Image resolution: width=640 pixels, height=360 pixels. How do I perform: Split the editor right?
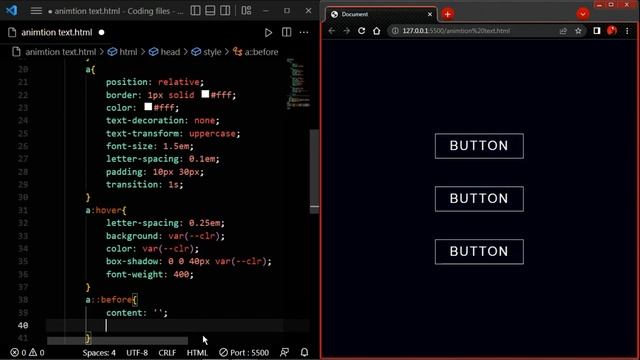pos(287,32)
